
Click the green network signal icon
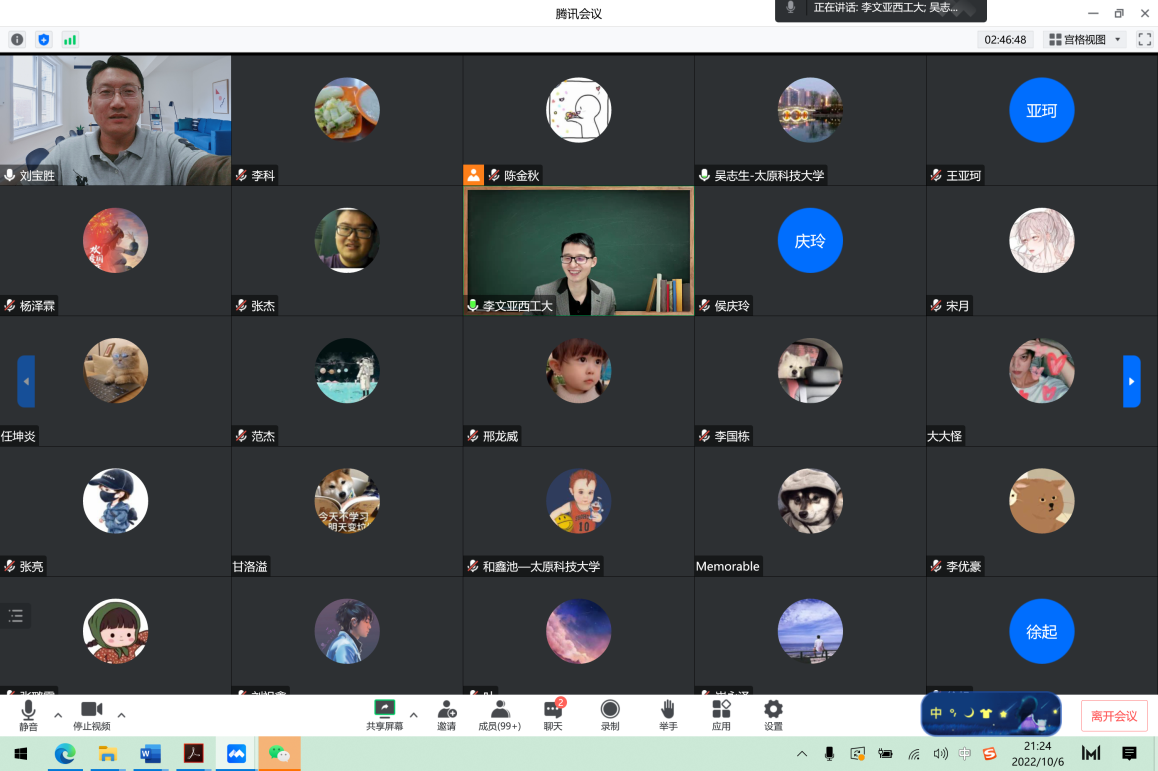coord(70,40)
